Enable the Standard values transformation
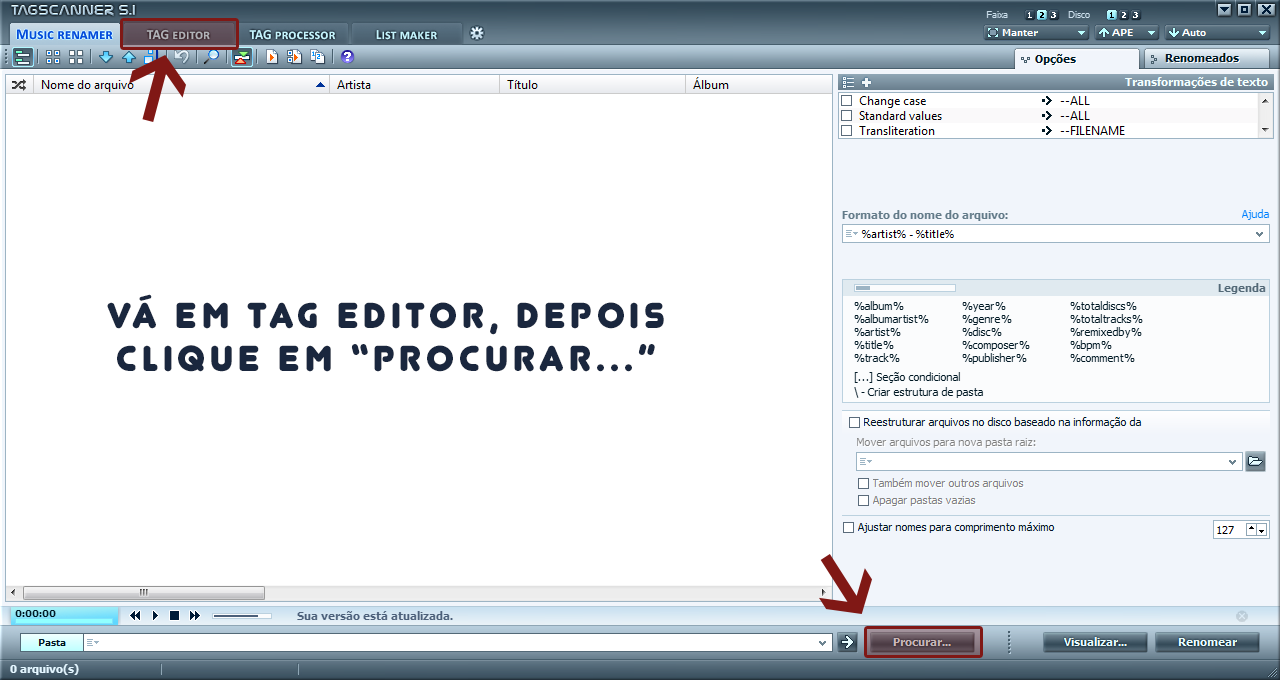 pos(847,116)
